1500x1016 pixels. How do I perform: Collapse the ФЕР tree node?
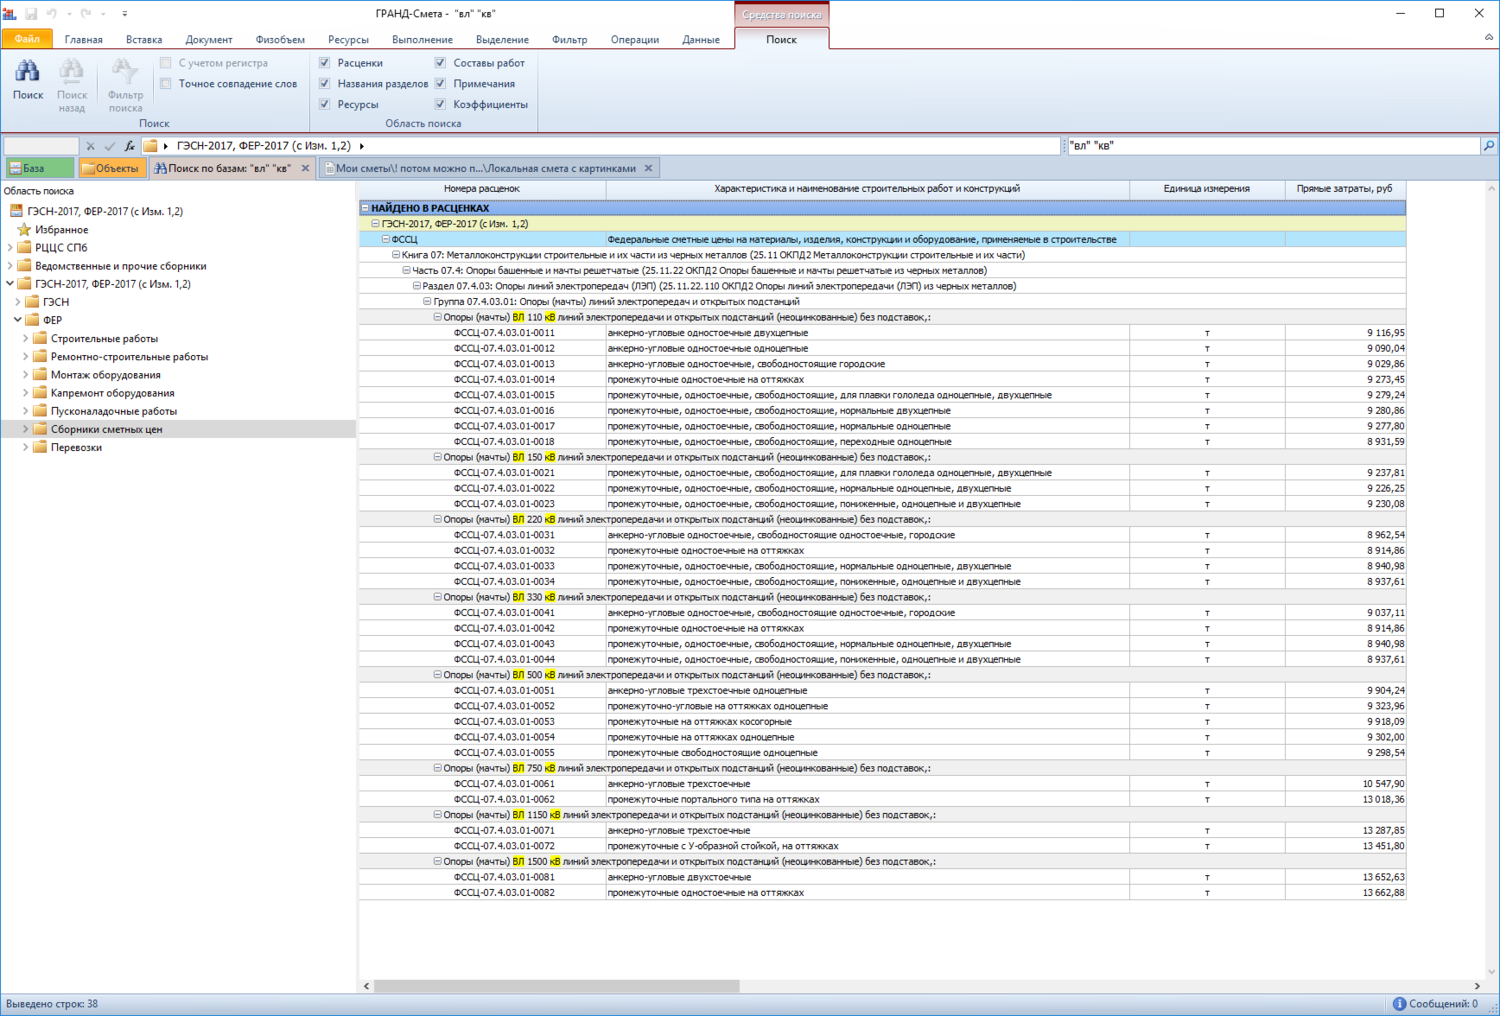pos(17,320)
